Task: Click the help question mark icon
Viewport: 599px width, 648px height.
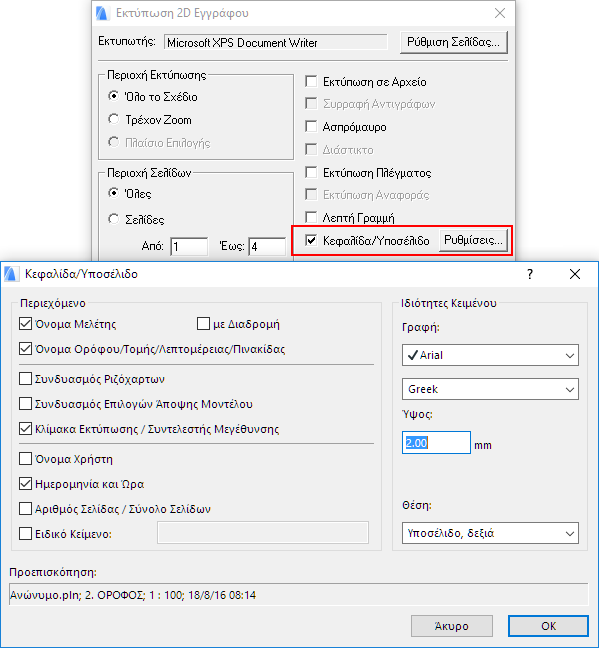Action: coord(530,274)
